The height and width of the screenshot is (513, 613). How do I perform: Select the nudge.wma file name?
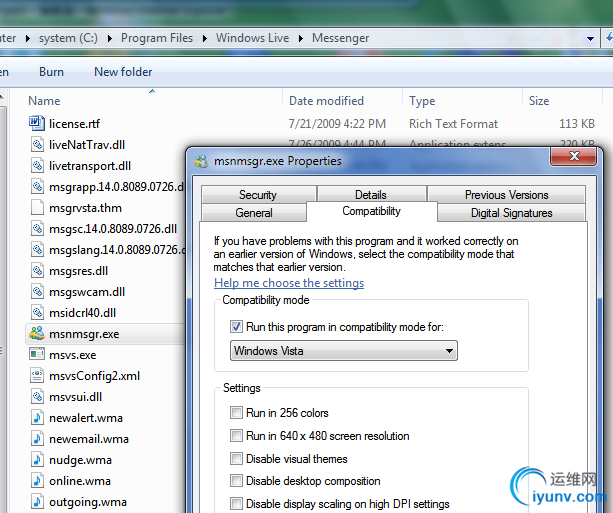click(81, 460)
